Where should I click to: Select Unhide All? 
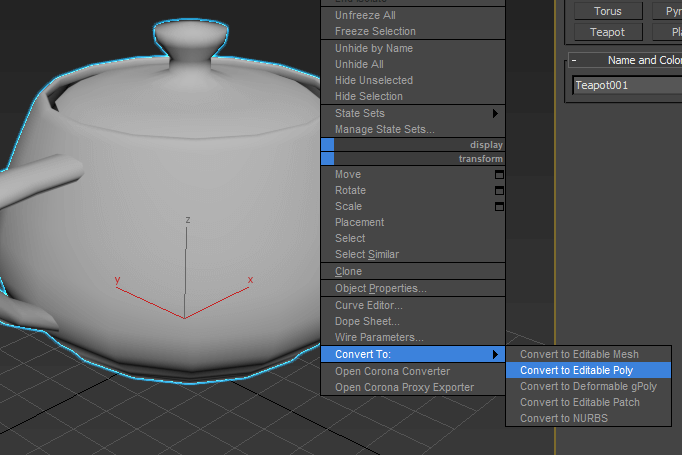[x=413, y=64]
